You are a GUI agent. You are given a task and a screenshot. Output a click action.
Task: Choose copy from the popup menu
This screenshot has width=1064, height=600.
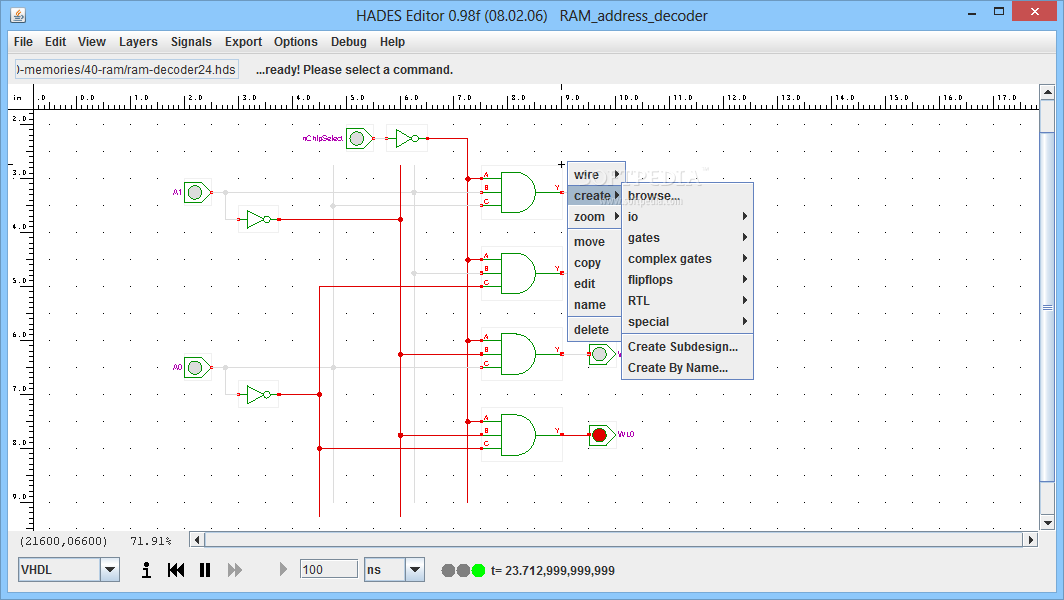click(595, 263)
